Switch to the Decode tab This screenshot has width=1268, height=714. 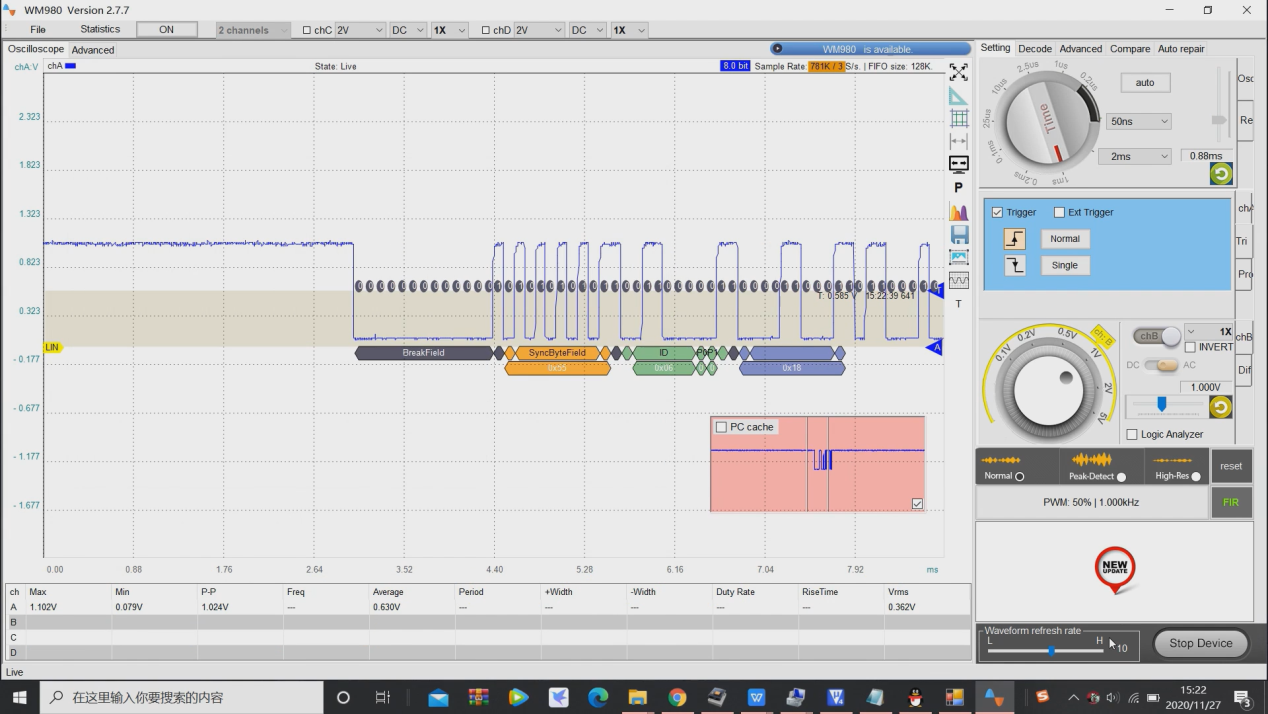[1035, 48]
